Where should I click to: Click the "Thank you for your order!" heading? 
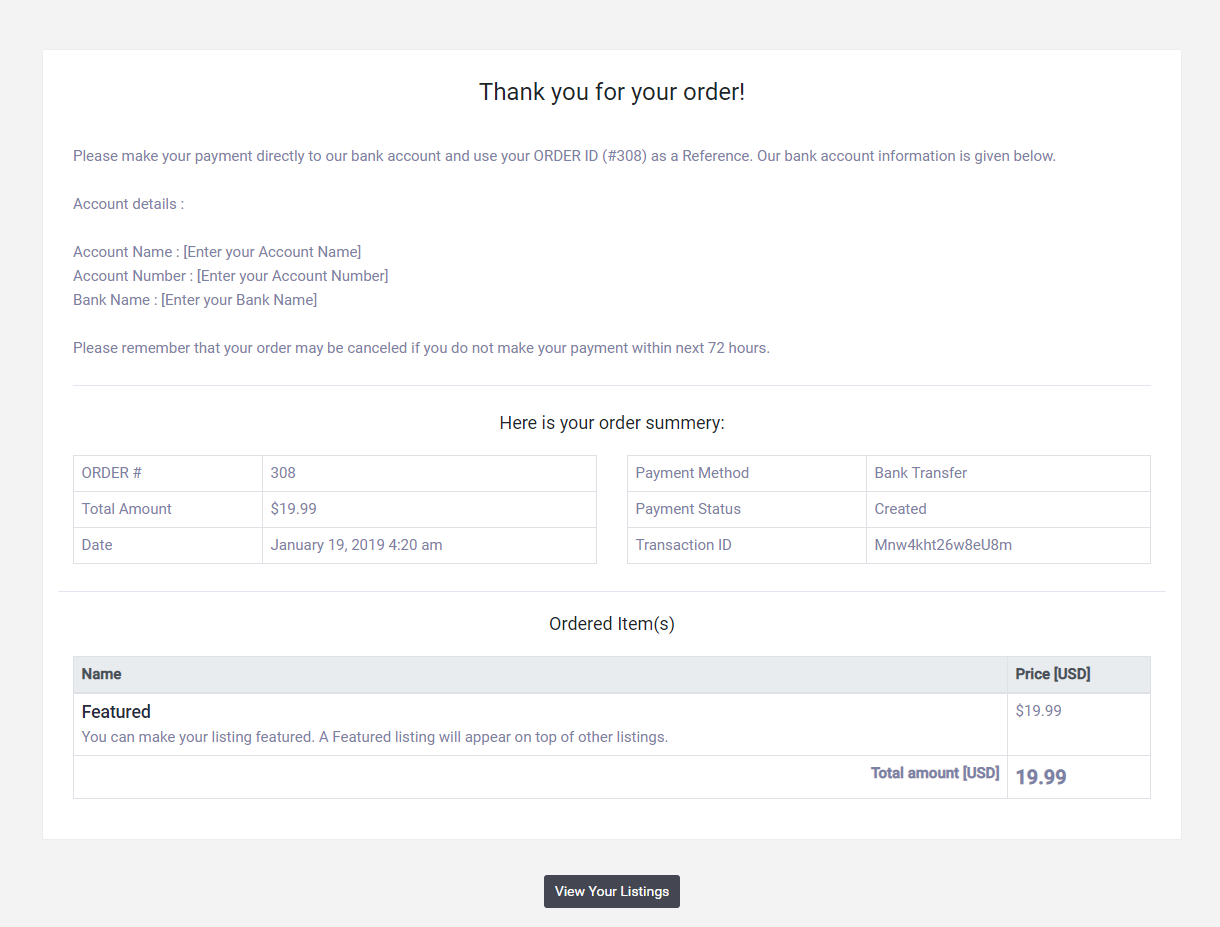[612, 92]
